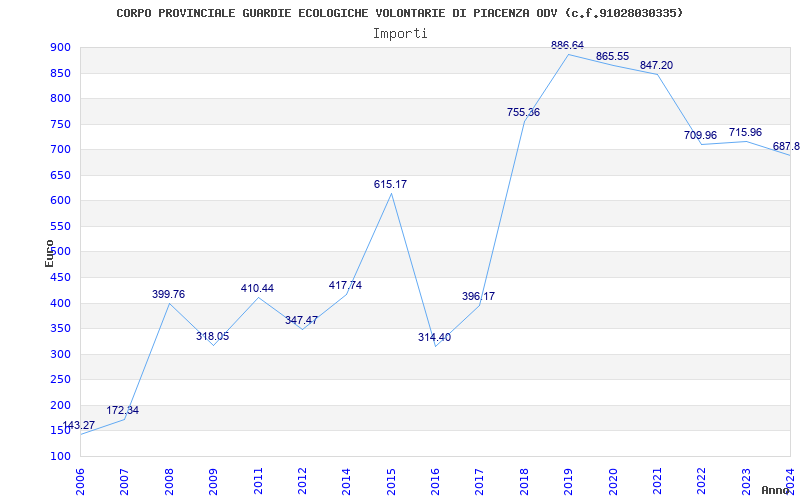Select the 318.05 data label
The width and height of the screenshot is (800, 500).
click(213, 336)
